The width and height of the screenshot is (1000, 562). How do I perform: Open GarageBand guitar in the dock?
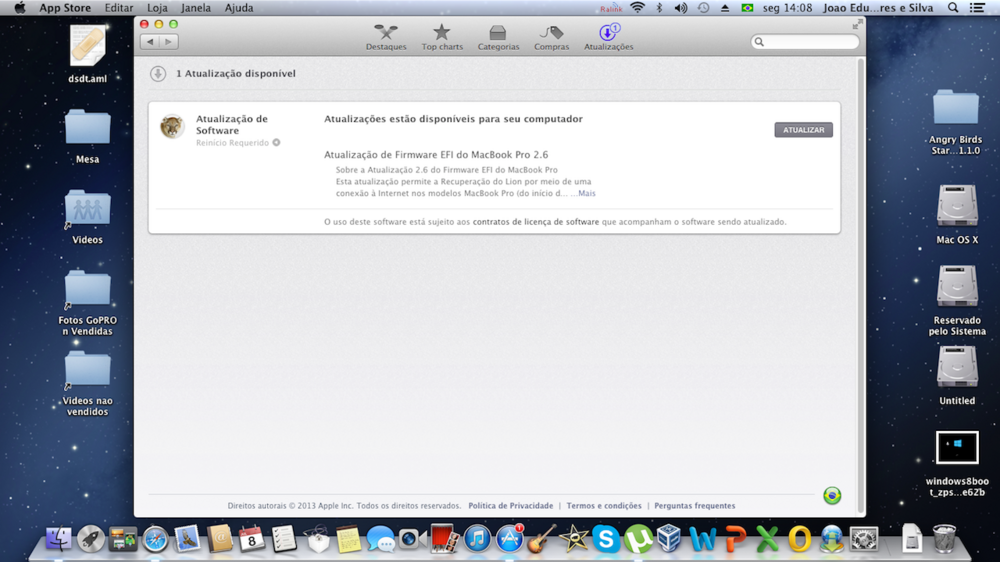[x=541, y=539]
